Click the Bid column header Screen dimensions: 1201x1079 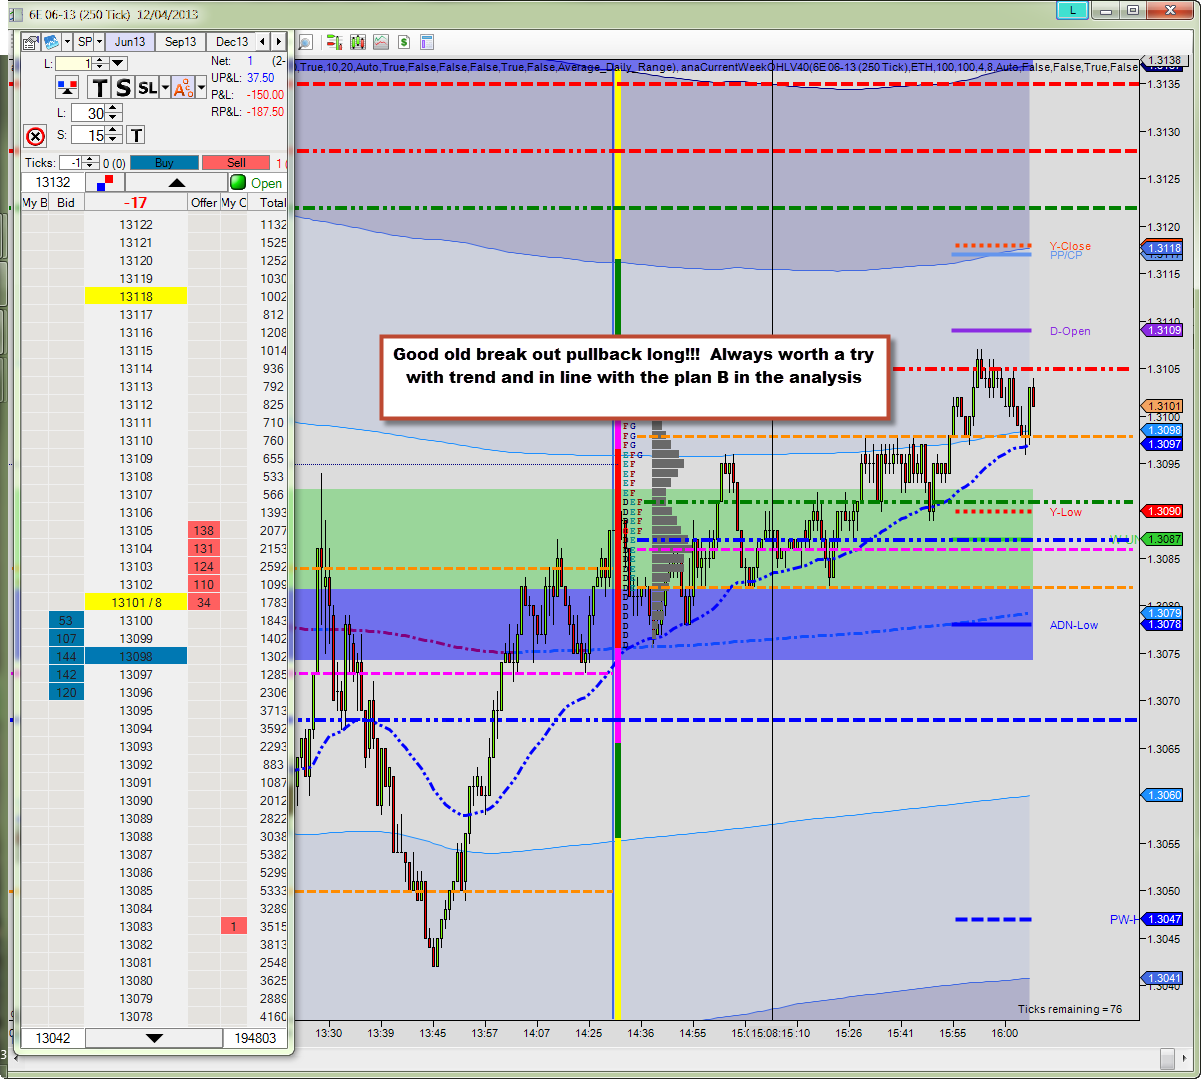click(x=66, y=202)
